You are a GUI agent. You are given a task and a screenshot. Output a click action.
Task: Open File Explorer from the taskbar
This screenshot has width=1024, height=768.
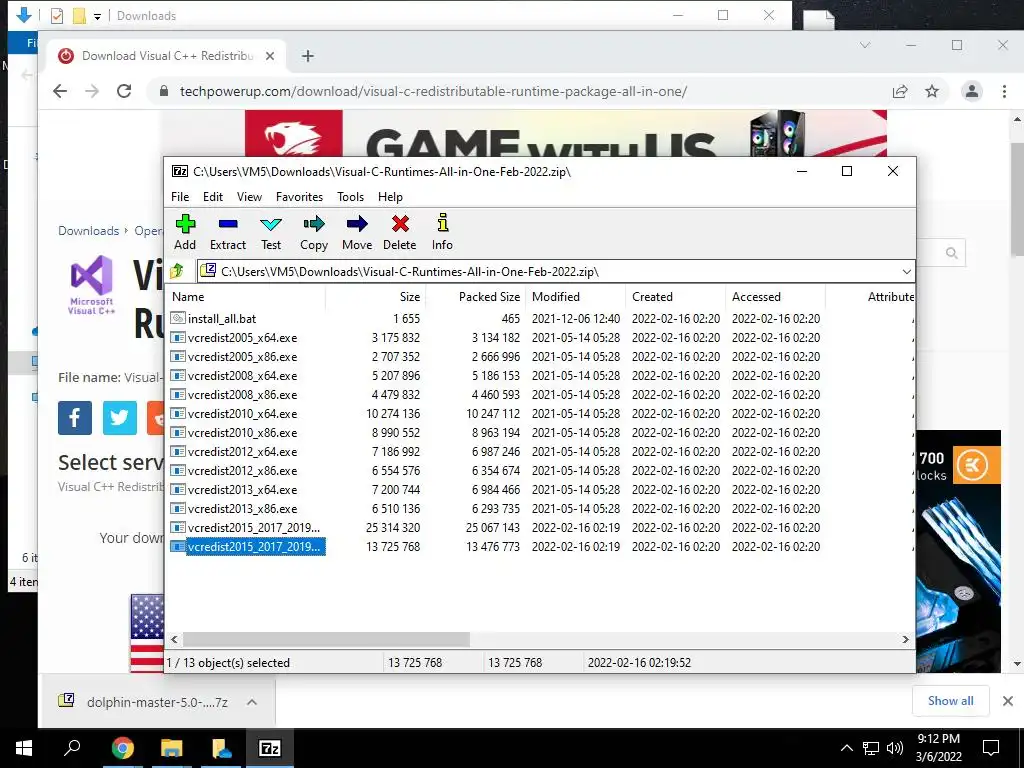[x=171, y=748]
